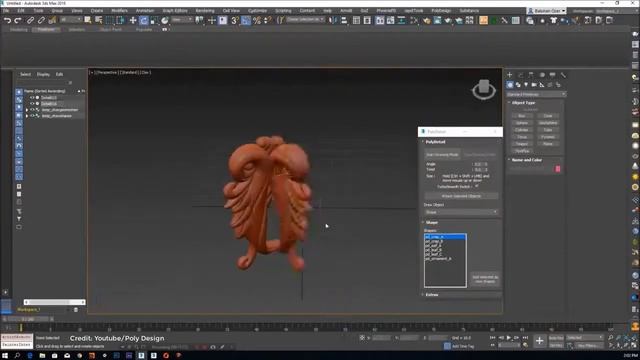Expand the Extras rollout in PolyDetail
640x360 pixels.
[432, 295]
